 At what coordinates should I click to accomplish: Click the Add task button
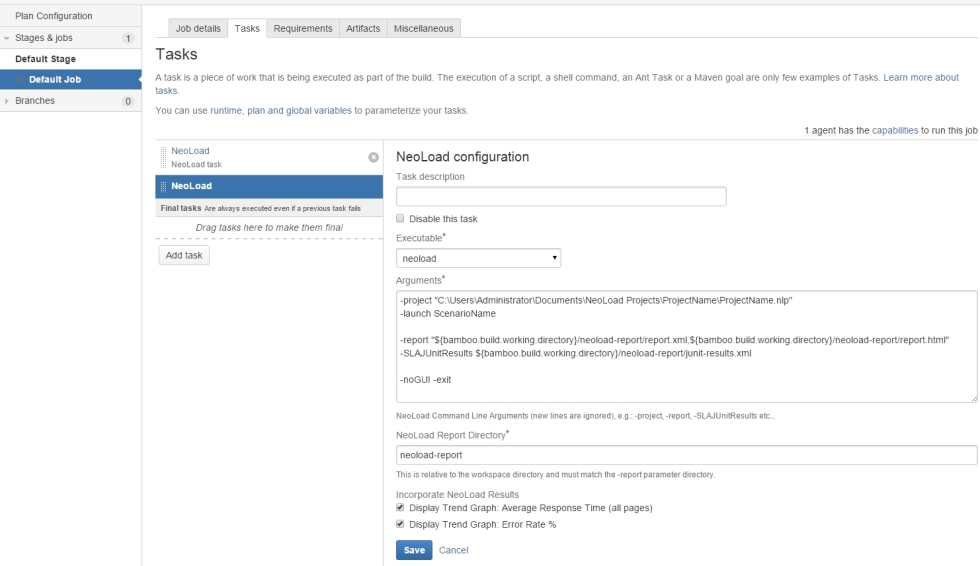[x=184, y=255]
